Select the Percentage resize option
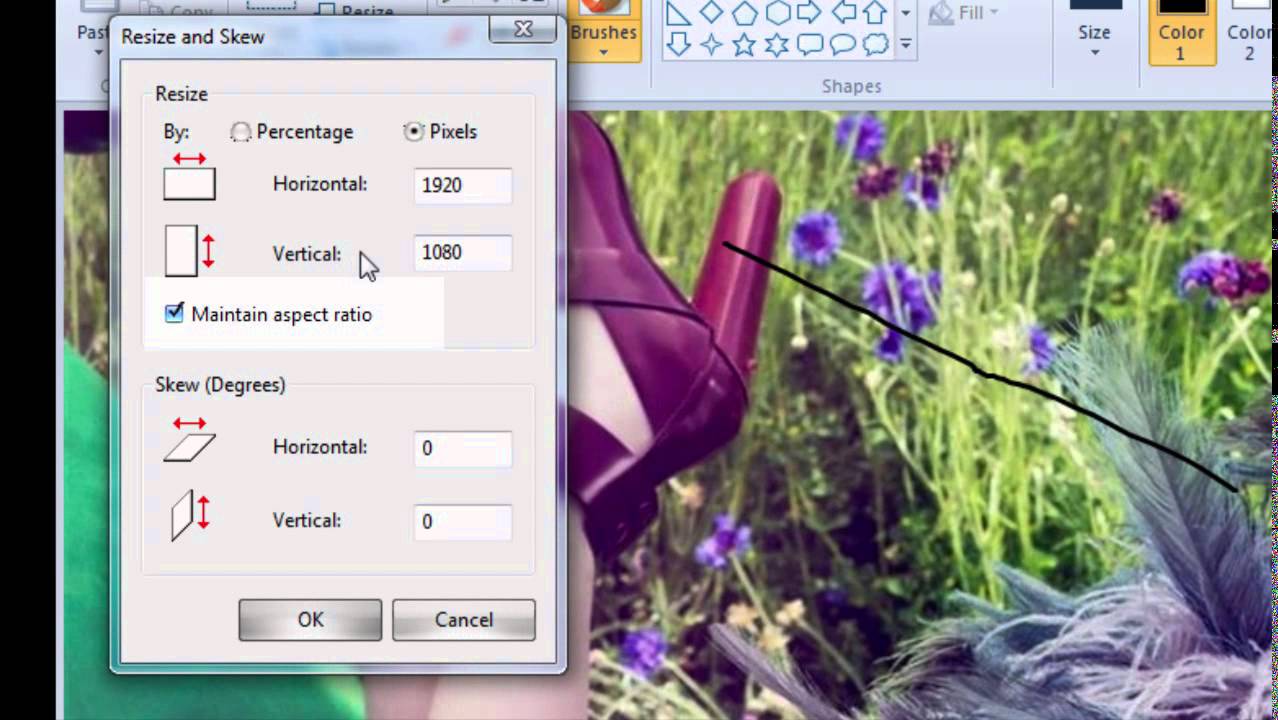Image resolution: width=1278 pixels, height=720 pixels. tap(240, 131)
